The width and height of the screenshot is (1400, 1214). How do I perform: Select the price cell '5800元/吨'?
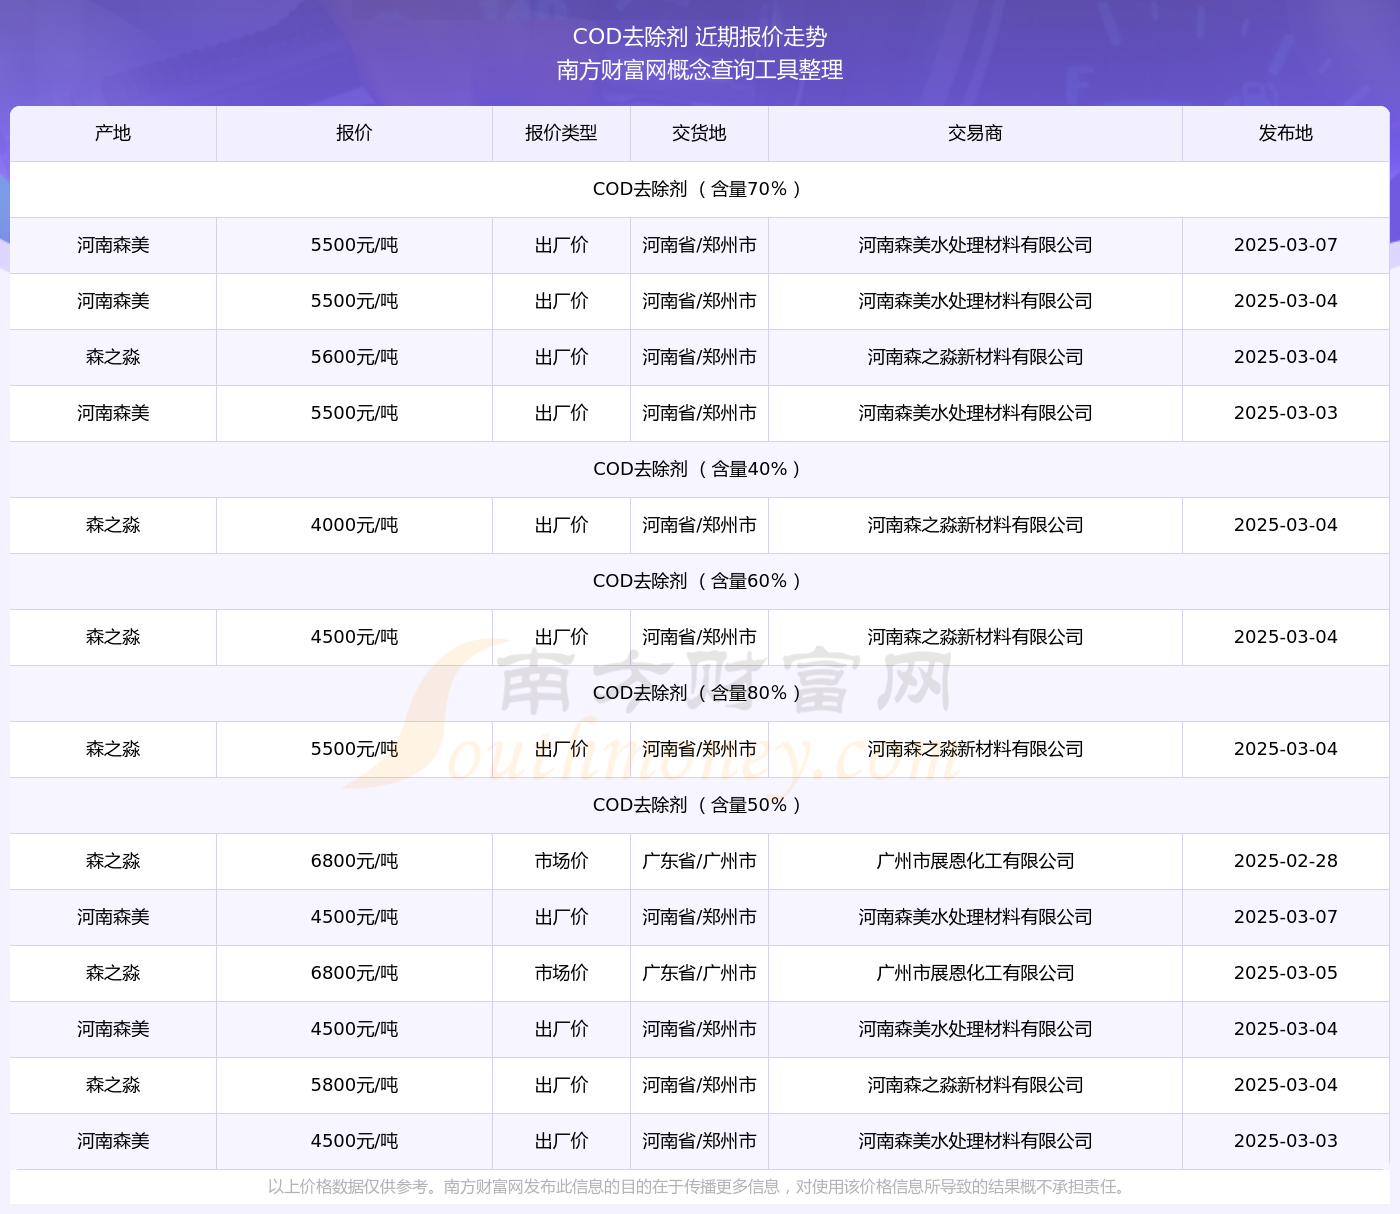point(354,1085)
